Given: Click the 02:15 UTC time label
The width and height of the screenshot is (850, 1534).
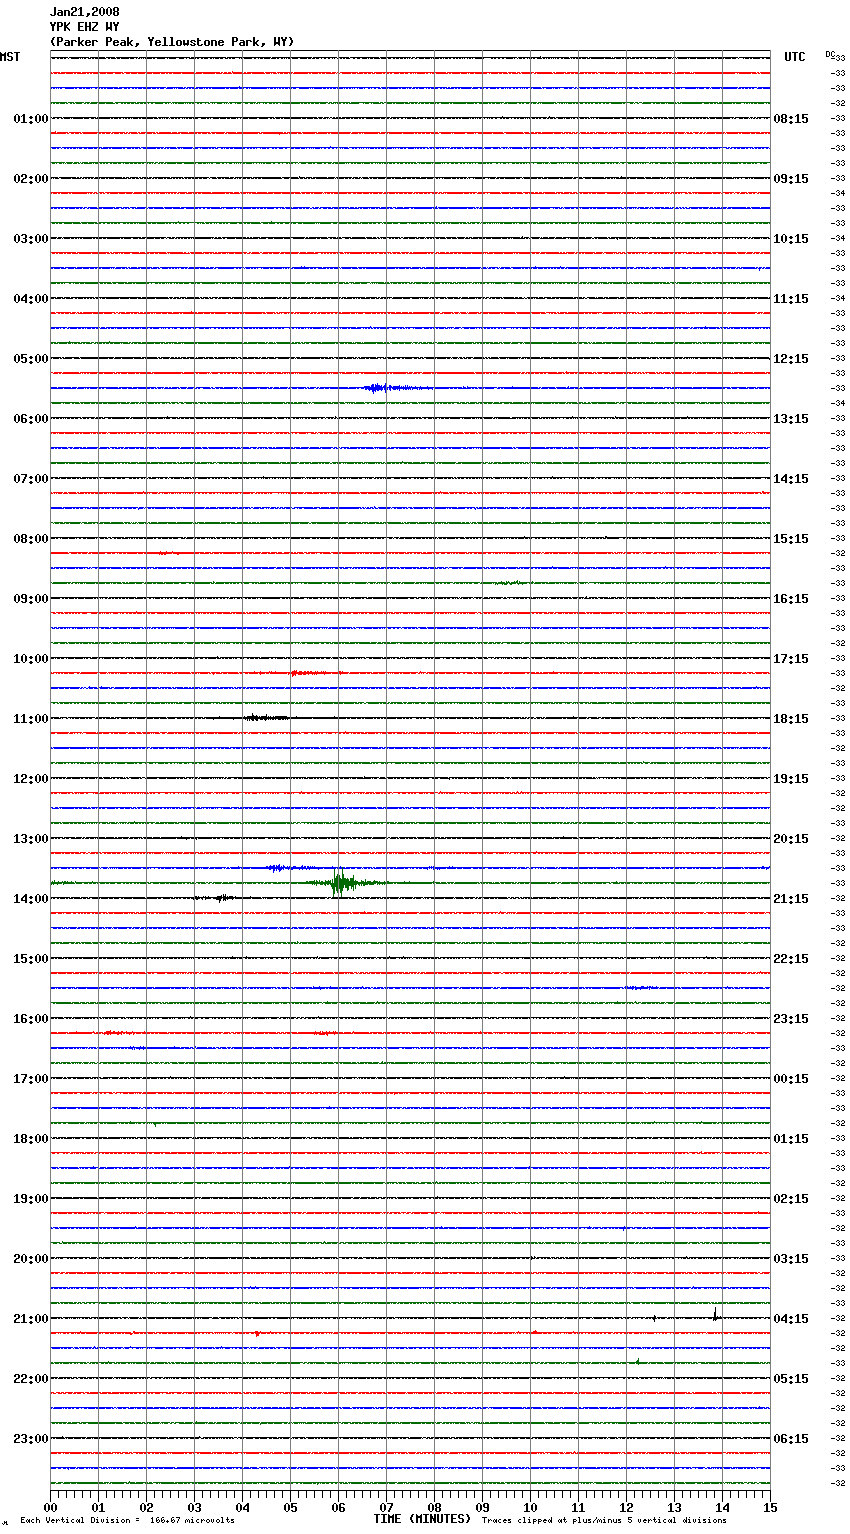Looking at the screenshot, I should pos(791,1199).
